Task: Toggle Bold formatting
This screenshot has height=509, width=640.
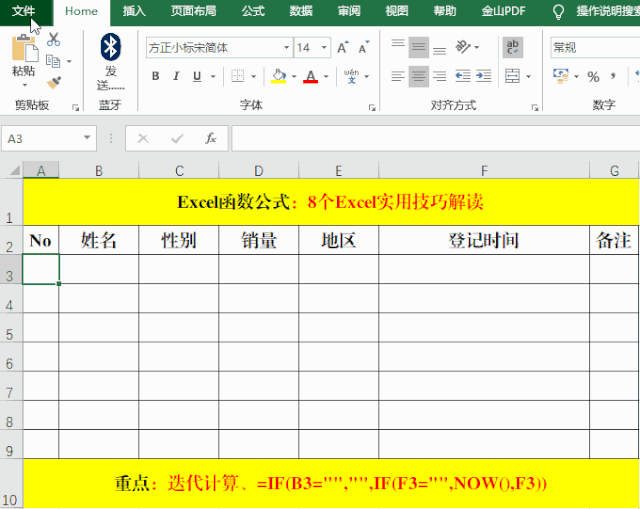Action: coord(155,77)
